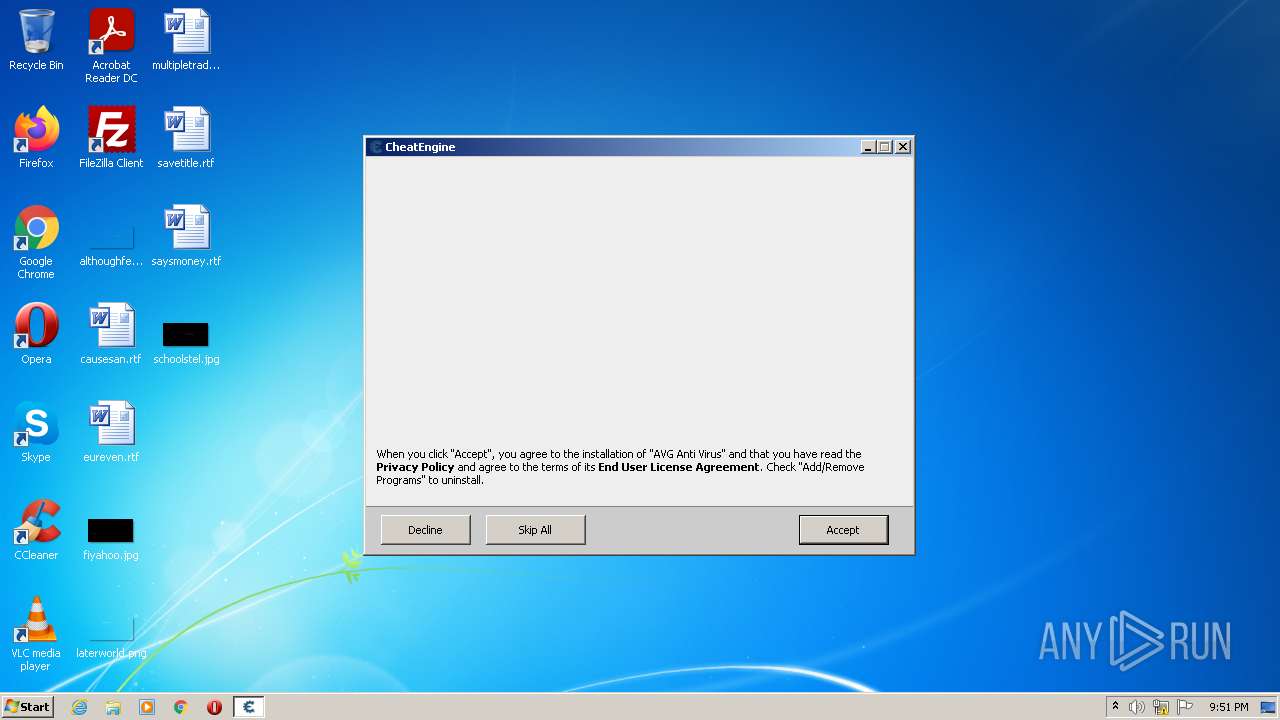The image size is (1280, 720).
Task: Close the CheatEngine installer window
Action: click(902, 147)
